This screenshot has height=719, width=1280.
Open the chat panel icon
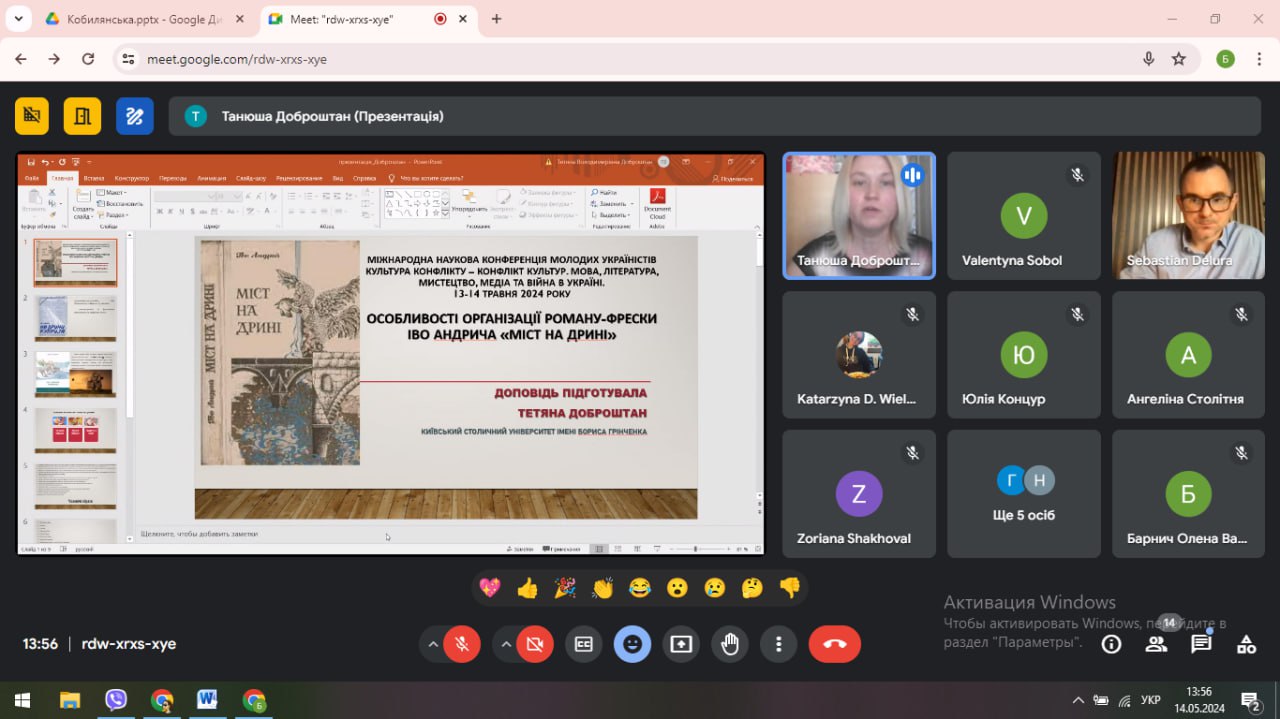pos(1201,644)
